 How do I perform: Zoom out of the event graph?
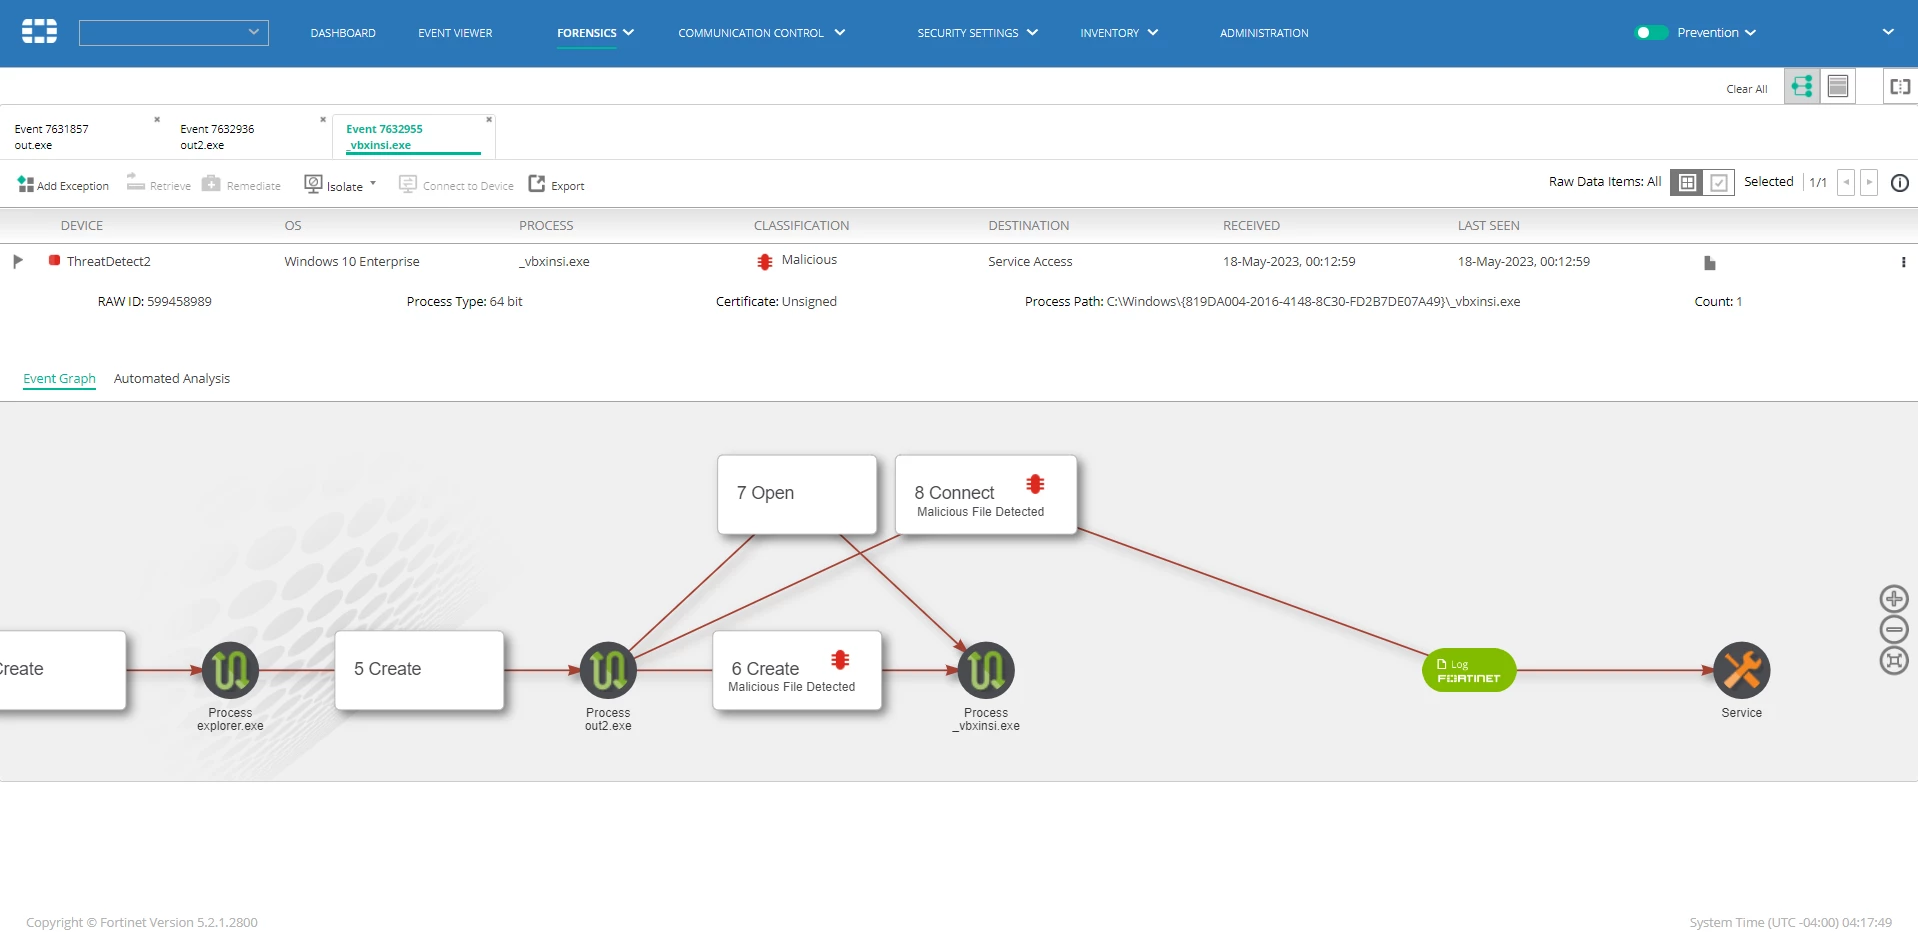point(1894,630)
